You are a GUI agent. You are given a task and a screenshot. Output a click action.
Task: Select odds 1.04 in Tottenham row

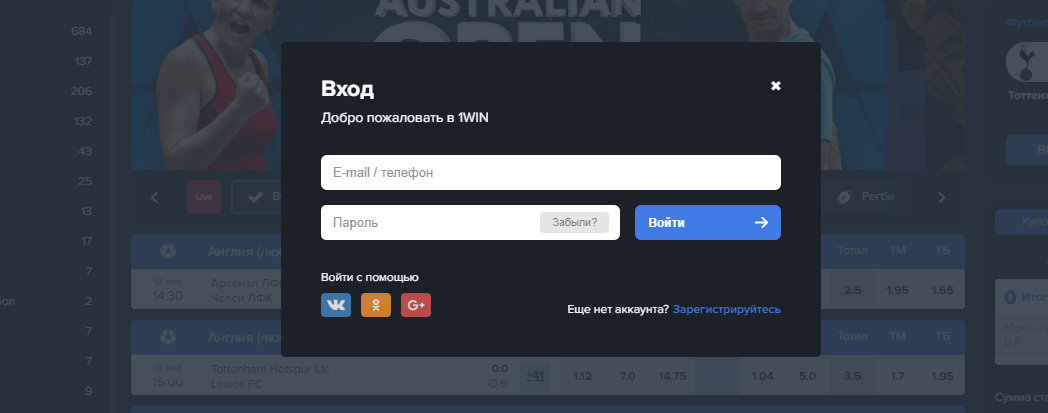(762, 376)
